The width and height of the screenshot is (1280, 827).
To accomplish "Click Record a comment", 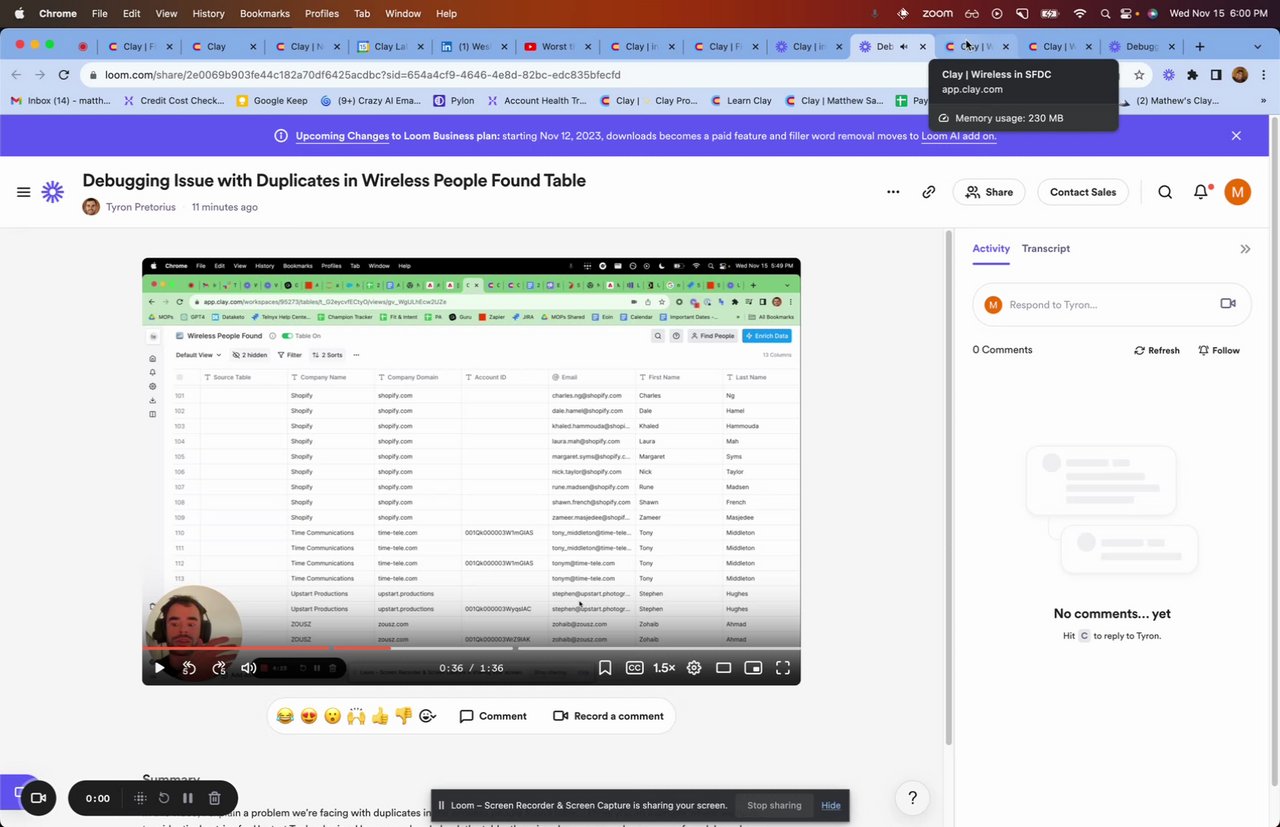I will [608, 716].
